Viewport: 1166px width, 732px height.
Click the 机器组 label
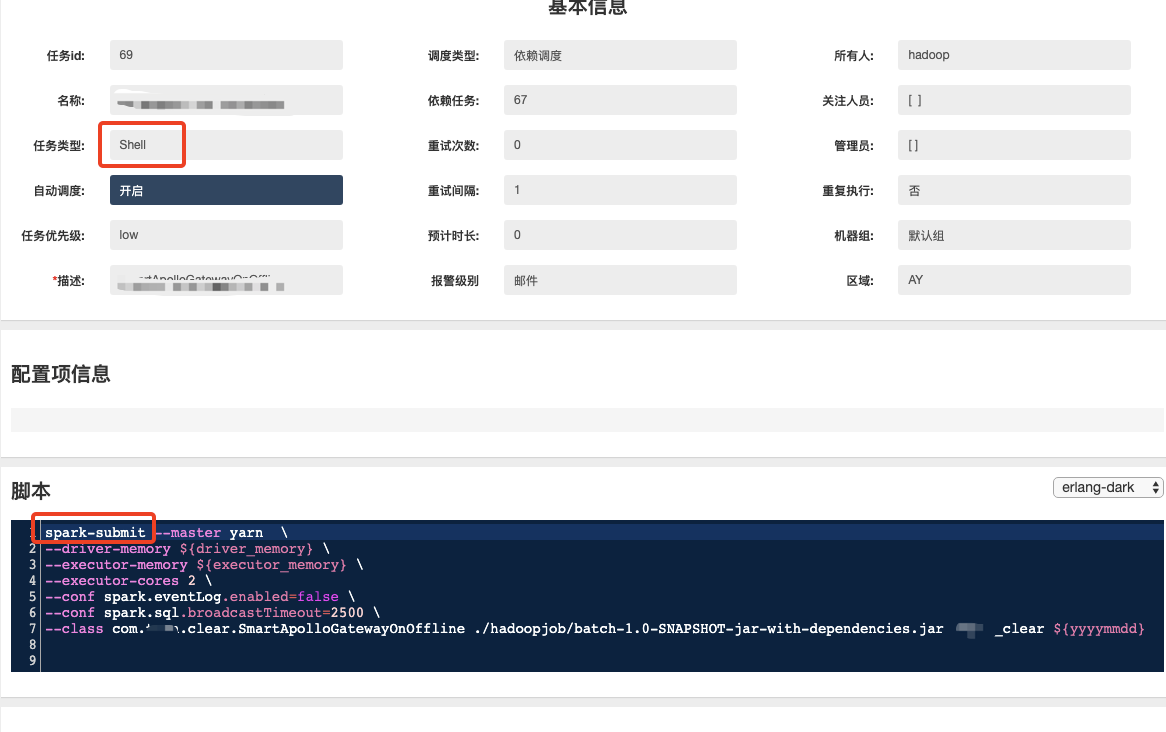tap(854, 236)
